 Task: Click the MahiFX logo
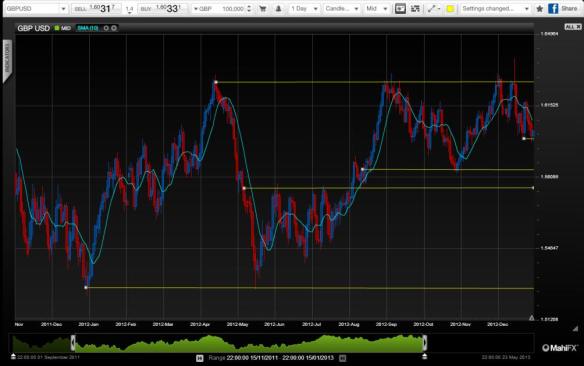[560, 348]
